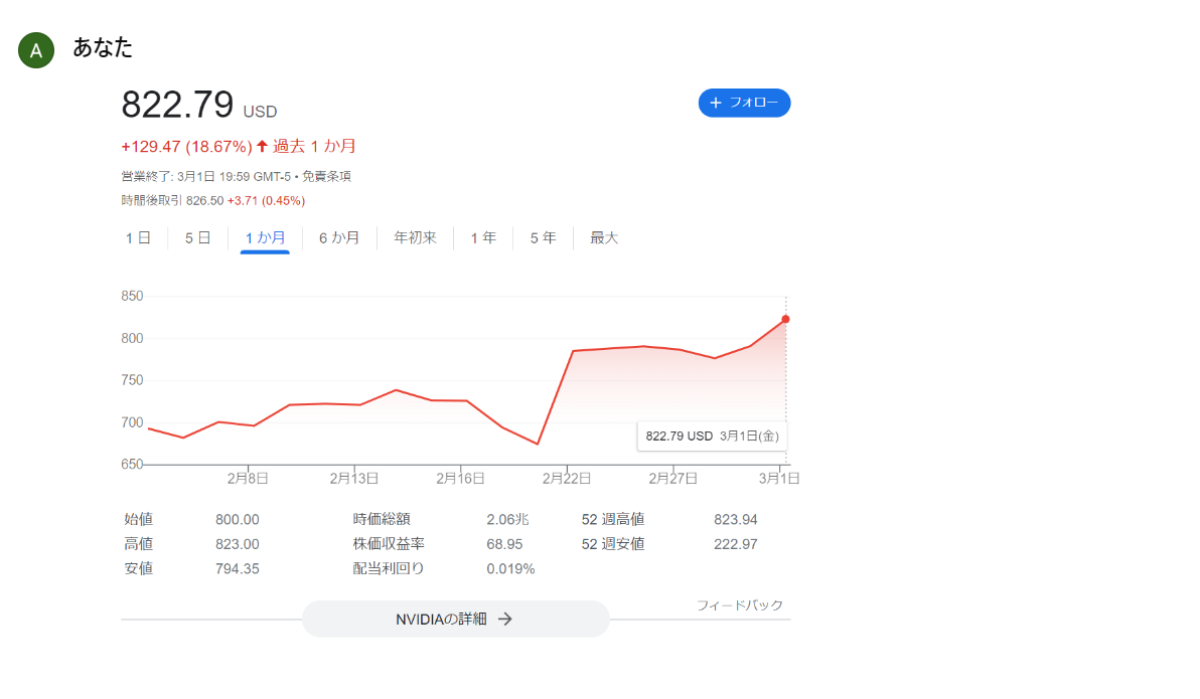Switch to the 1日 range tab

click(138, 238)
